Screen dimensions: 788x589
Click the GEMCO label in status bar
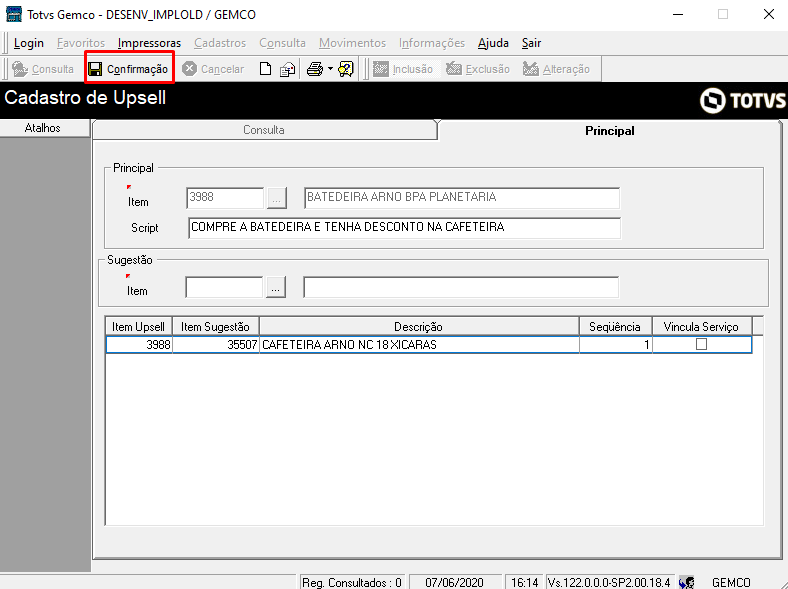[731, 582]
